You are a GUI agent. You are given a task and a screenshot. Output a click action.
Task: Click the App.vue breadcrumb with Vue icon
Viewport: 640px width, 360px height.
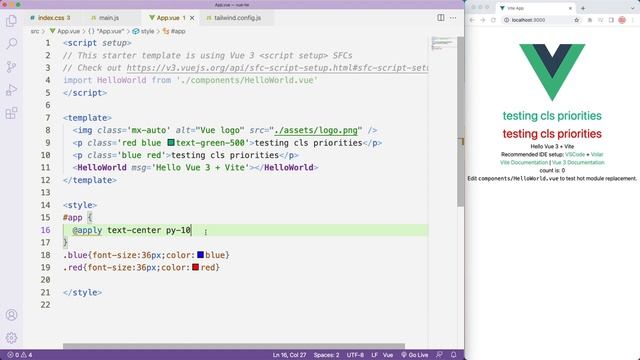point(65,31)
